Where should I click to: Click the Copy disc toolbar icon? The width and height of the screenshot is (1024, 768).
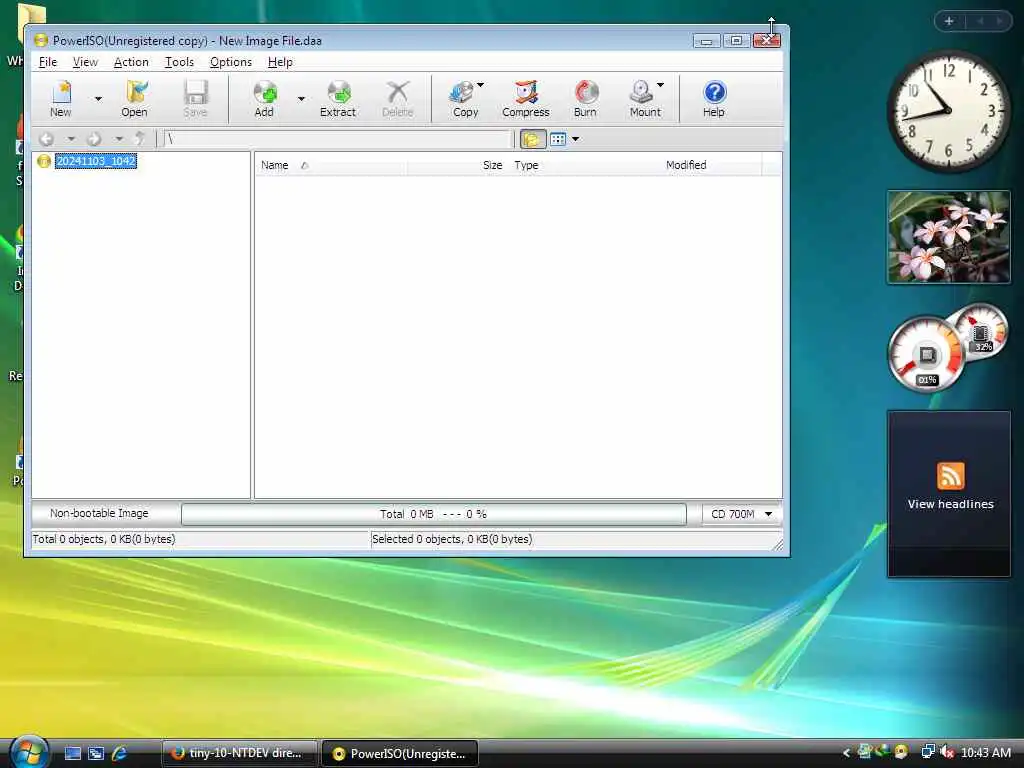[x=464, y=99]
